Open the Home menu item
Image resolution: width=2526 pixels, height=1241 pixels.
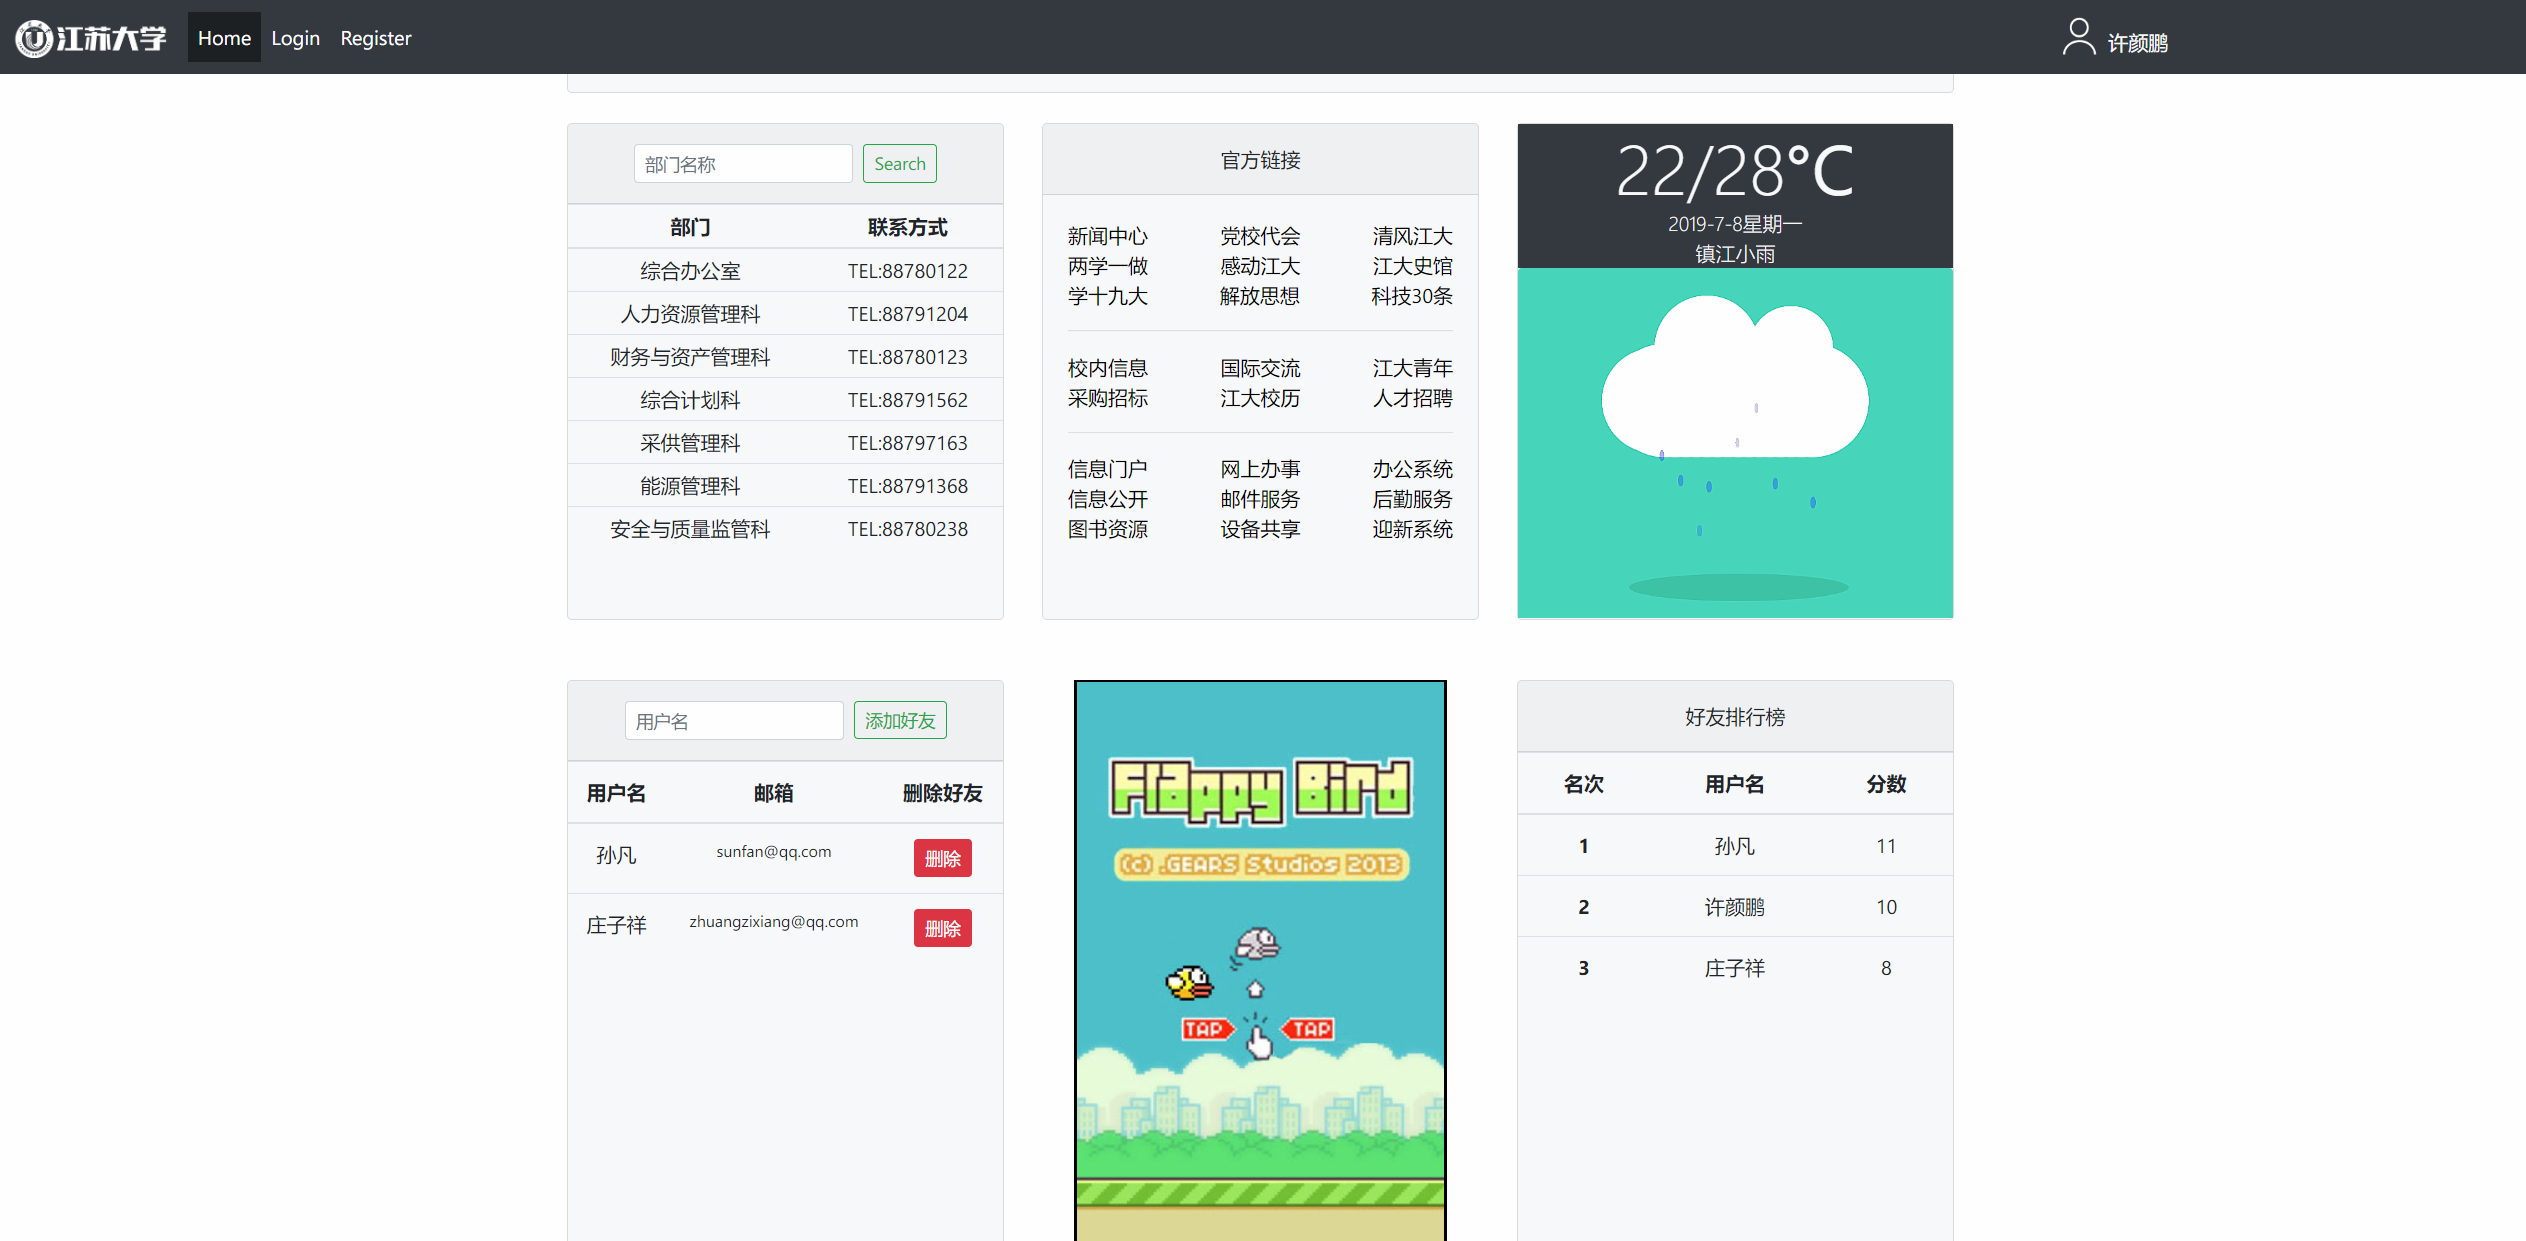pyautogui.click(x=224, y=38)
